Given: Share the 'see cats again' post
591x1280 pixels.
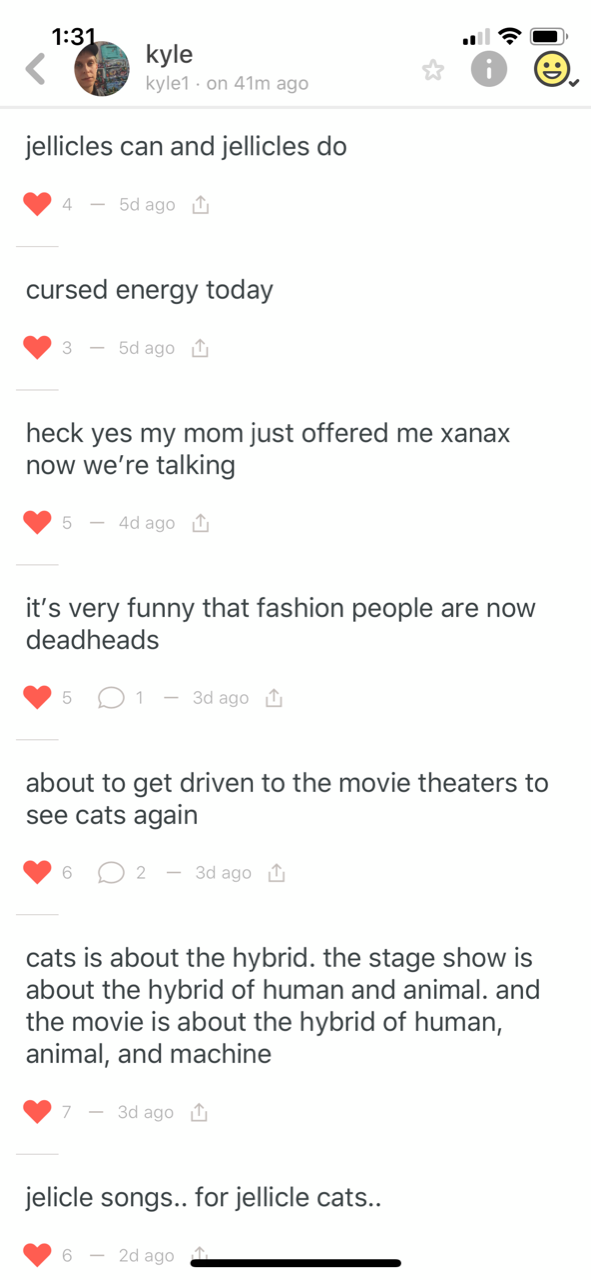Looking at the screenshot, I should click(x=276, y=873).
